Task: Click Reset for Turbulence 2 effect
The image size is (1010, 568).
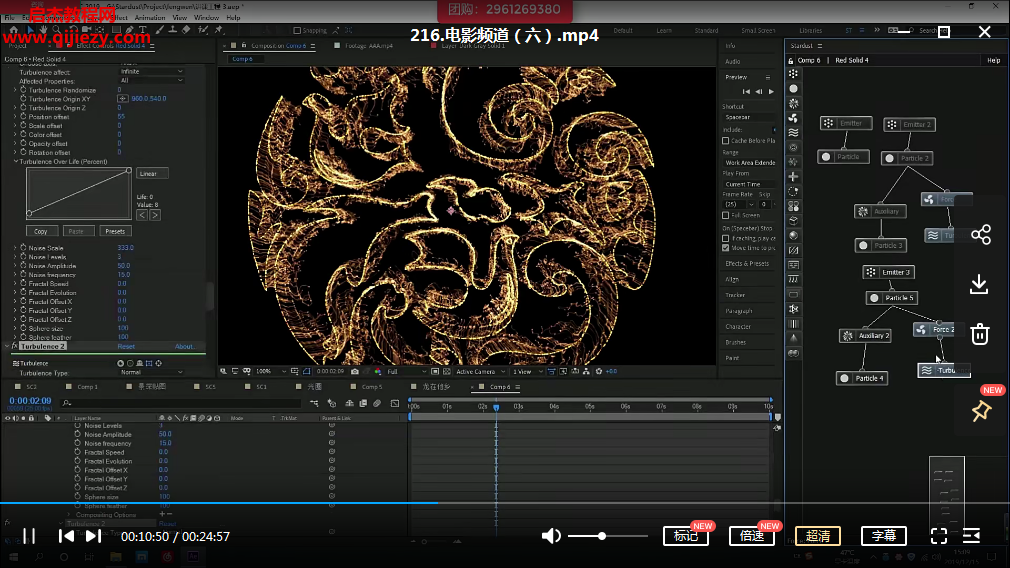Action: click(126, 346)
